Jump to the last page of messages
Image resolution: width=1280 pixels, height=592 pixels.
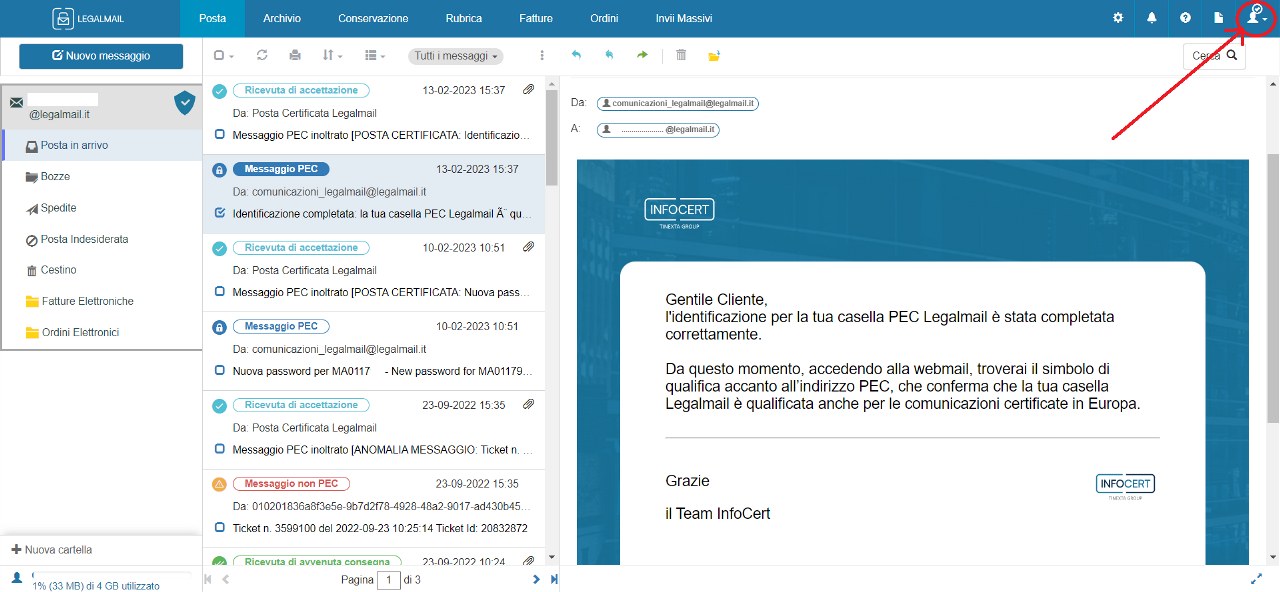tap(553, 580)
